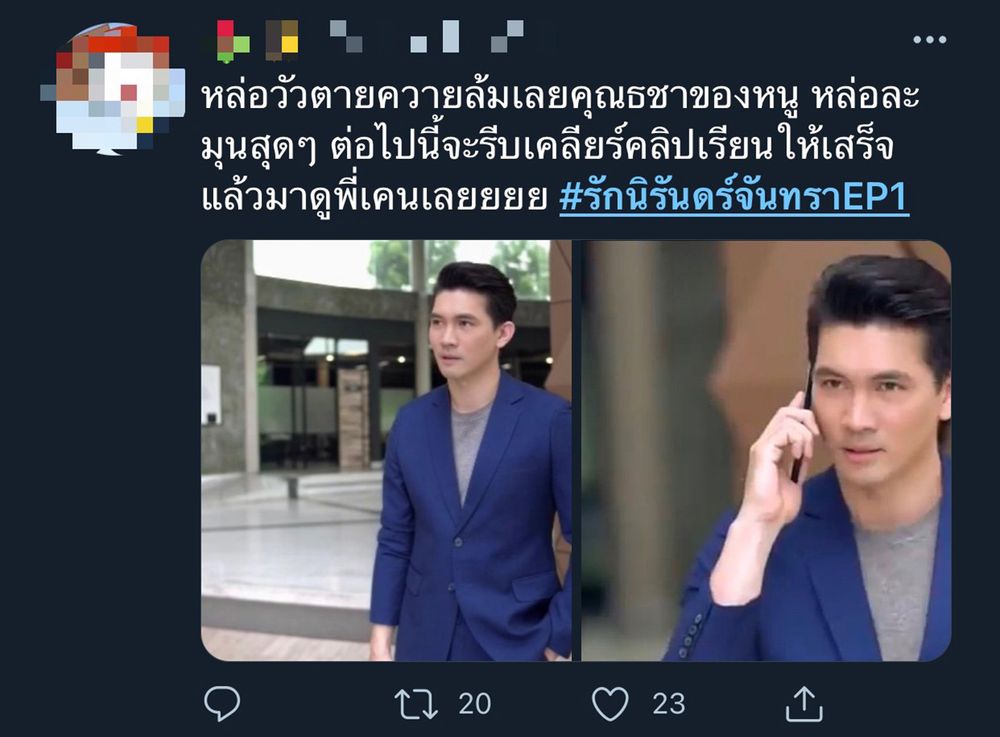Tap the second line mentioning คลิปเรียน
Screen dimensions: 1000x737
[547, 148]
